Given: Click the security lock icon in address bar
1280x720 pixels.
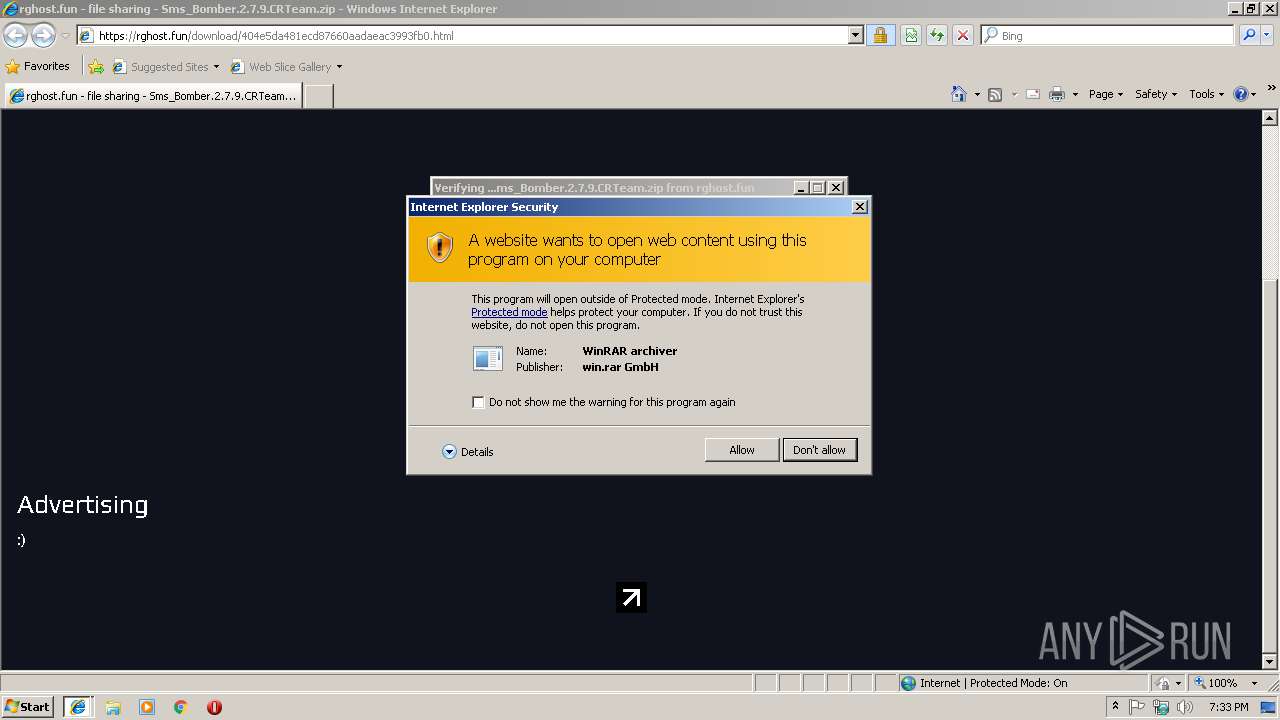Looking at the screenshot, I should pyautogui.click(x=880, y=35).
